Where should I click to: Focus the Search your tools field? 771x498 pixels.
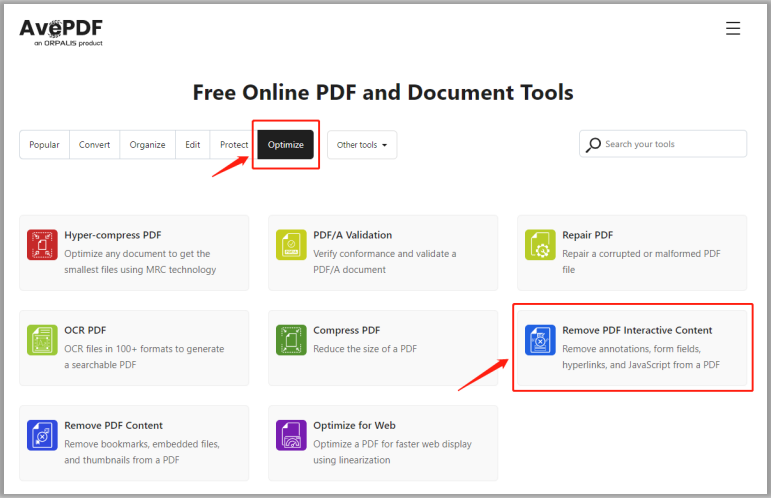point(663,144)
